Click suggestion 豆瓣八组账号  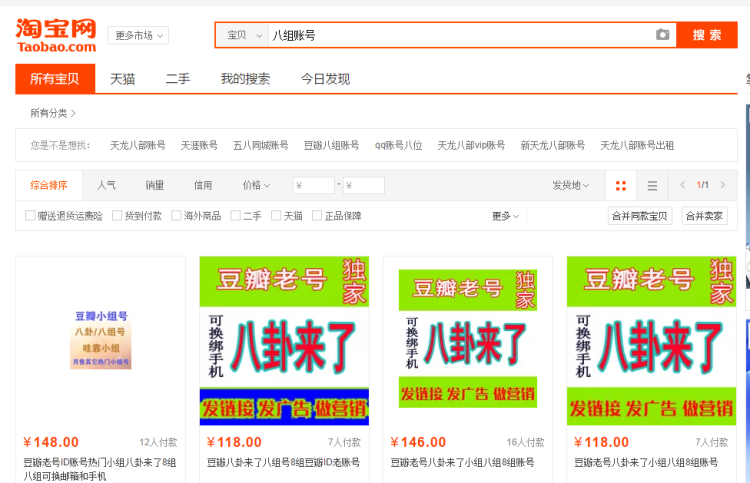click(x=331, y=145)
